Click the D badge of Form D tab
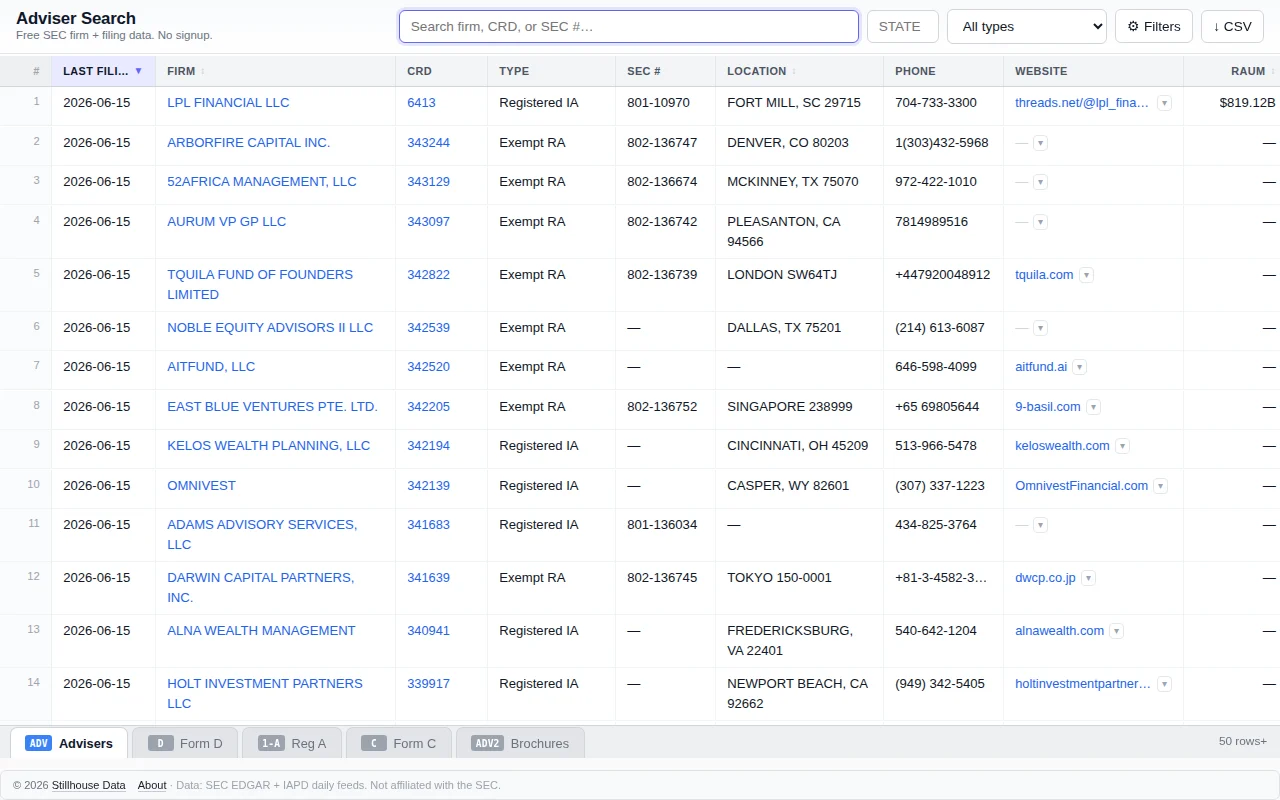Image resolution: width=1280 pixels, height=800 pixels. click(x=160, y=743)
